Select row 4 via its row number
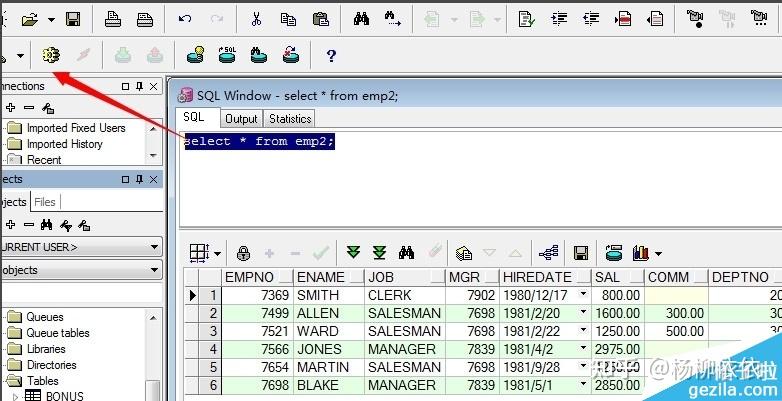Screen dimensions: 782x401 point(210,349)
